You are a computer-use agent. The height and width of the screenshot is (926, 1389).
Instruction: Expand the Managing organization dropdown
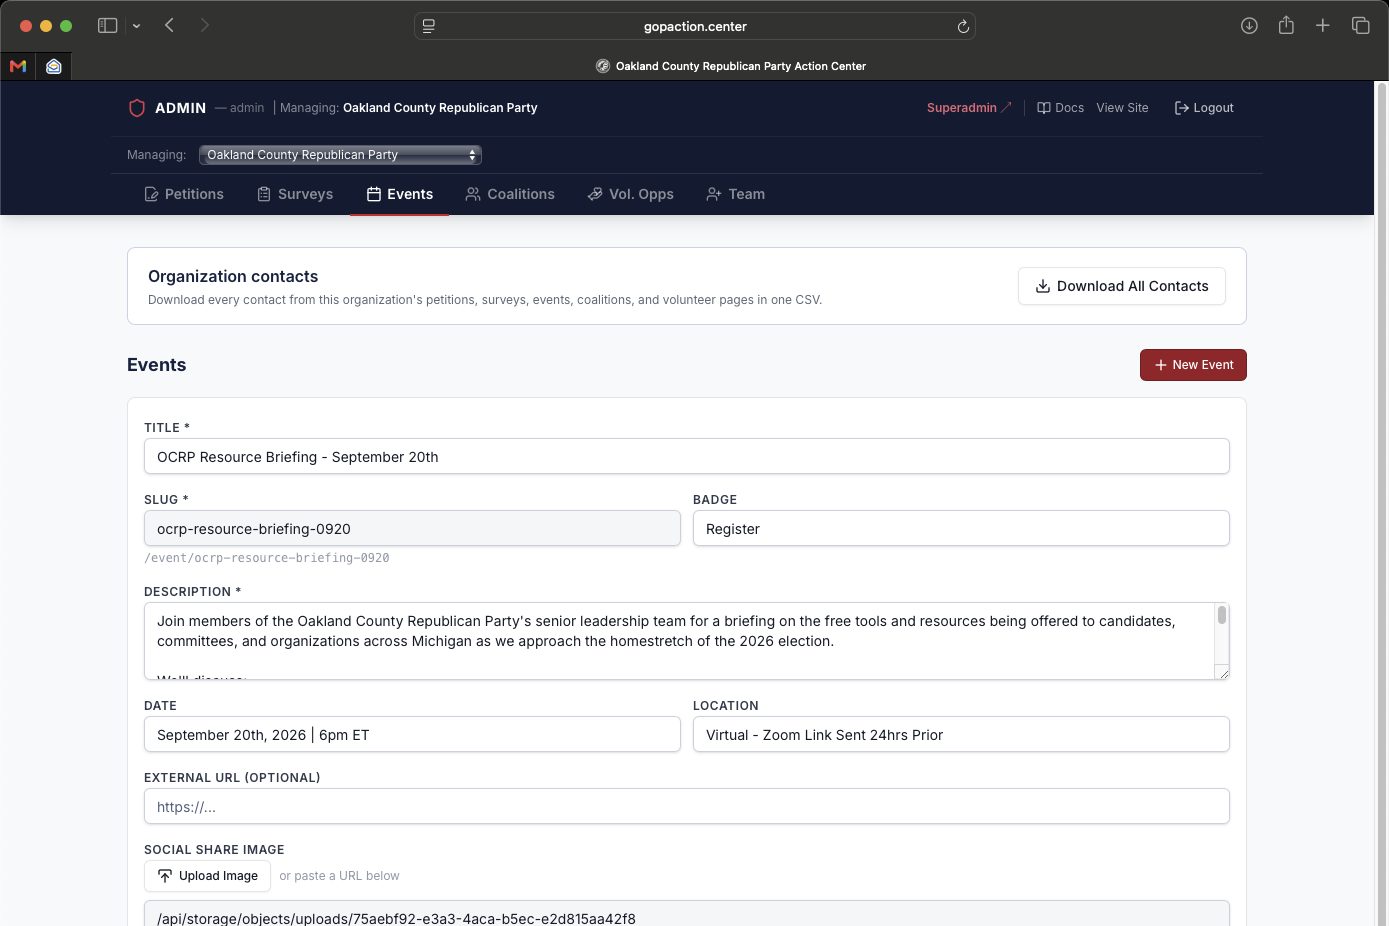(340, 155)
